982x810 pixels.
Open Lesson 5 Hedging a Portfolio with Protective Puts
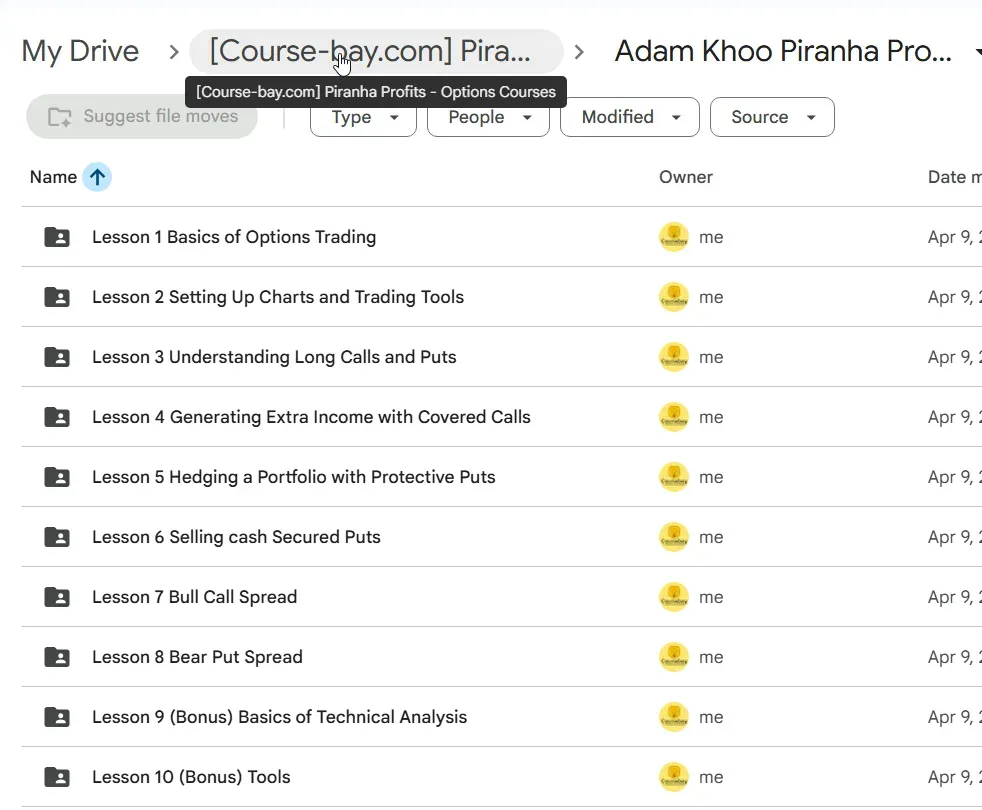click(x=294, y=477)
